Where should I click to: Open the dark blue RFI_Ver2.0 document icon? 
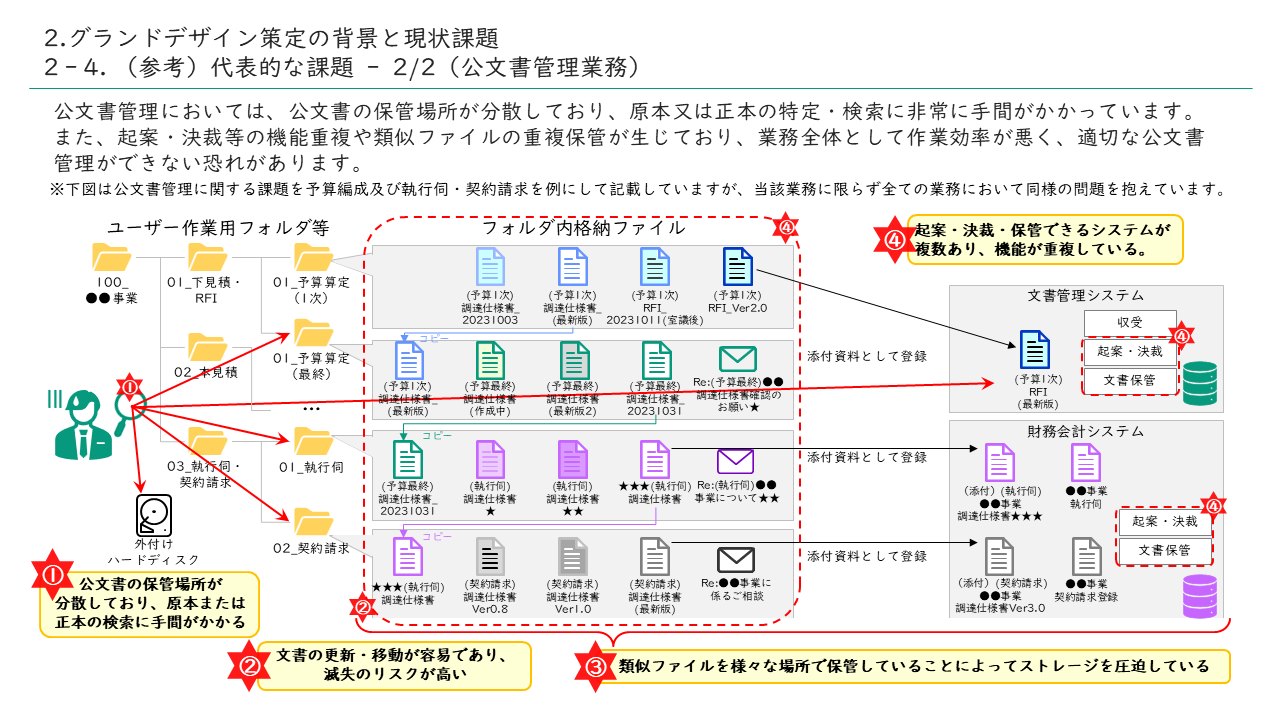(x=737, y=268)
